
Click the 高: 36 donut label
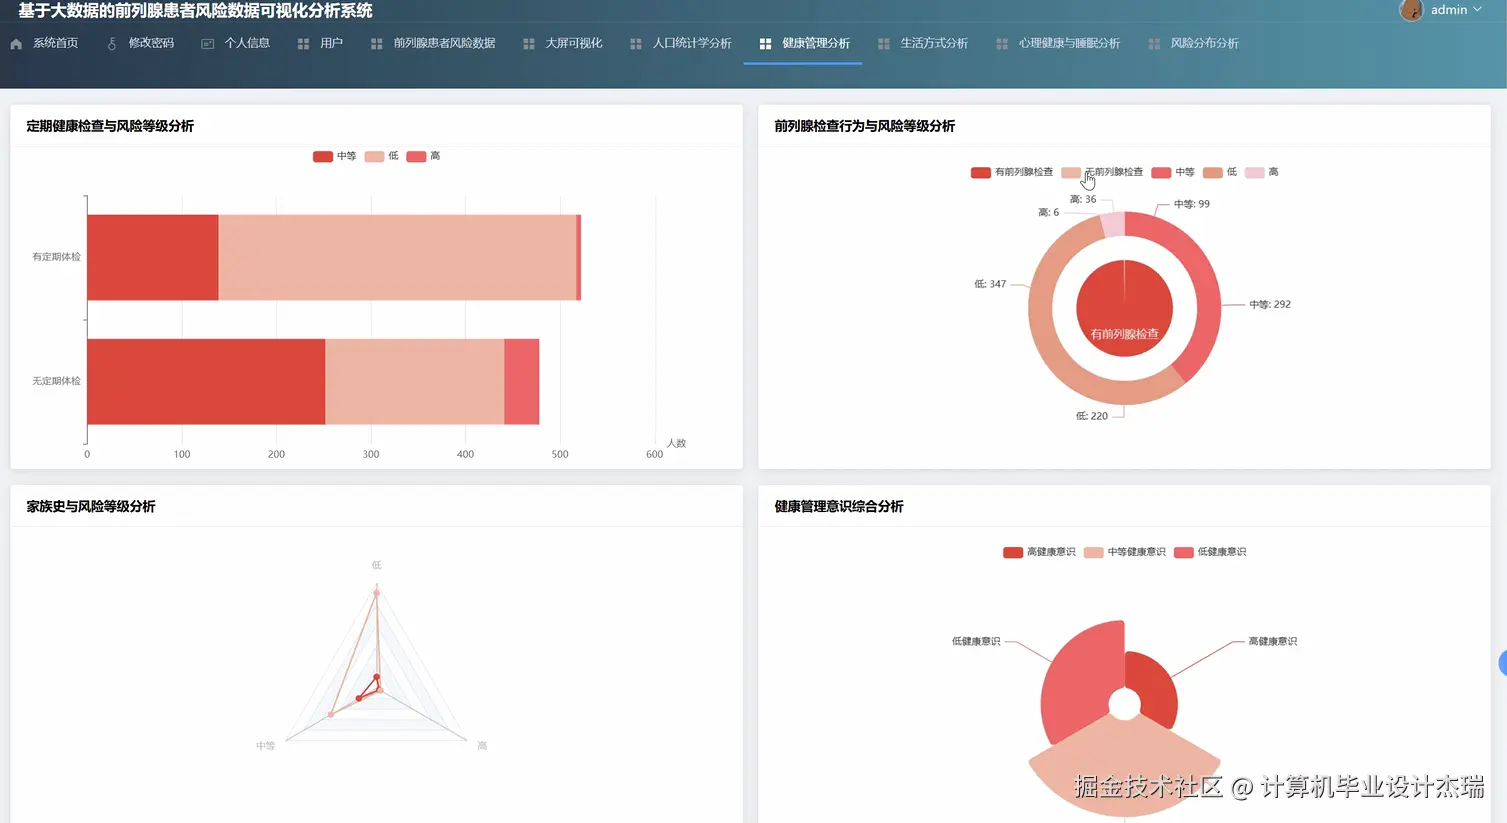pyautogui.click(x=1083, y=199)
